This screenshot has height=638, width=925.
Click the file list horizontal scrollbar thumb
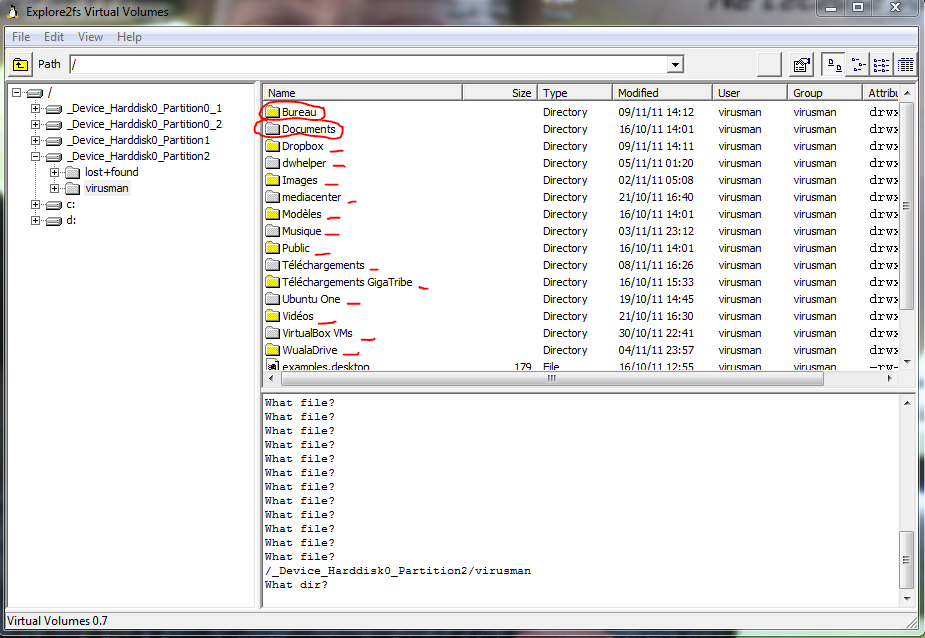[551, 378]
